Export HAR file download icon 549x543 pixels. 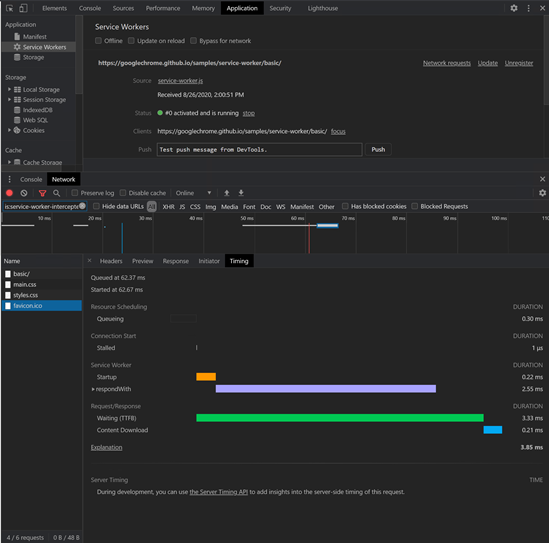point(241,193)
